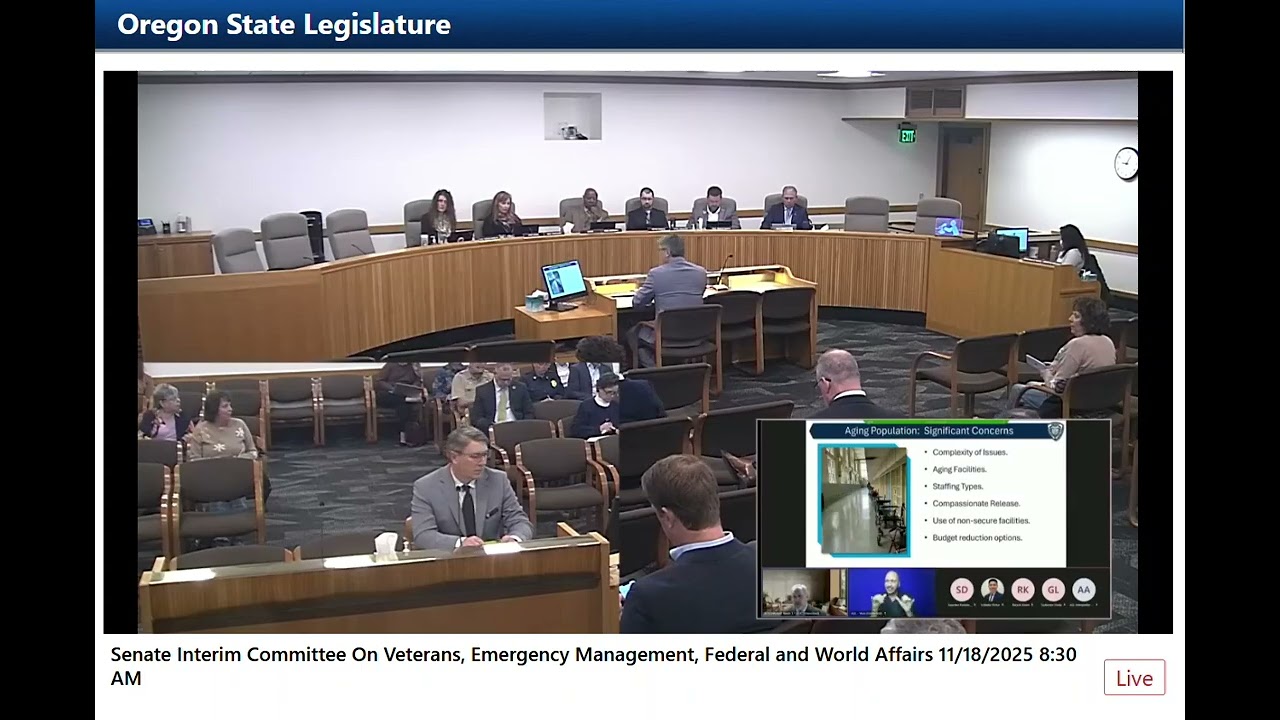1280x720 pixels.
Task: Click the AA participant avatar in video
Action: click(1084, 589)
